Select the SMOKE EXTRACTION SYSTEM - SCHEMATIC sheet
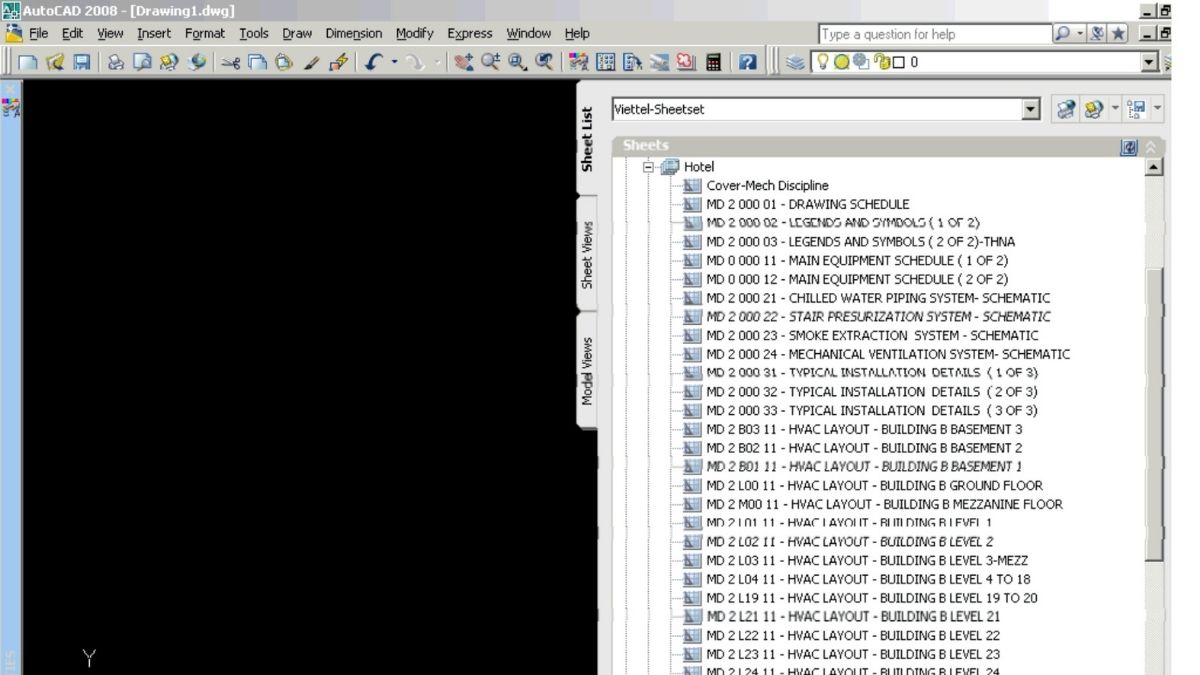The image size is (1200, 675). pos(872,336)
